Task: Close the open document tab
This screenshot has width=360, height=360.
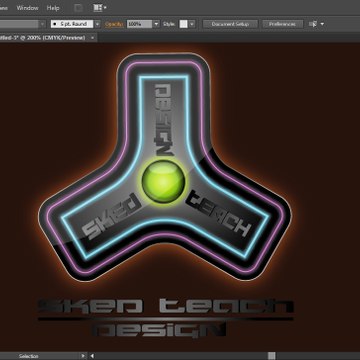Action: pos(93,38)
